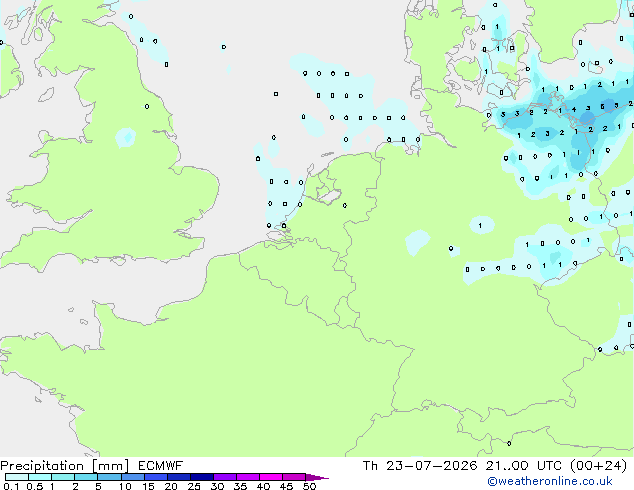Click the legend label '50'
Viewport: 634px width, 490px height.
pyautogui.click(x=309, y=486)
